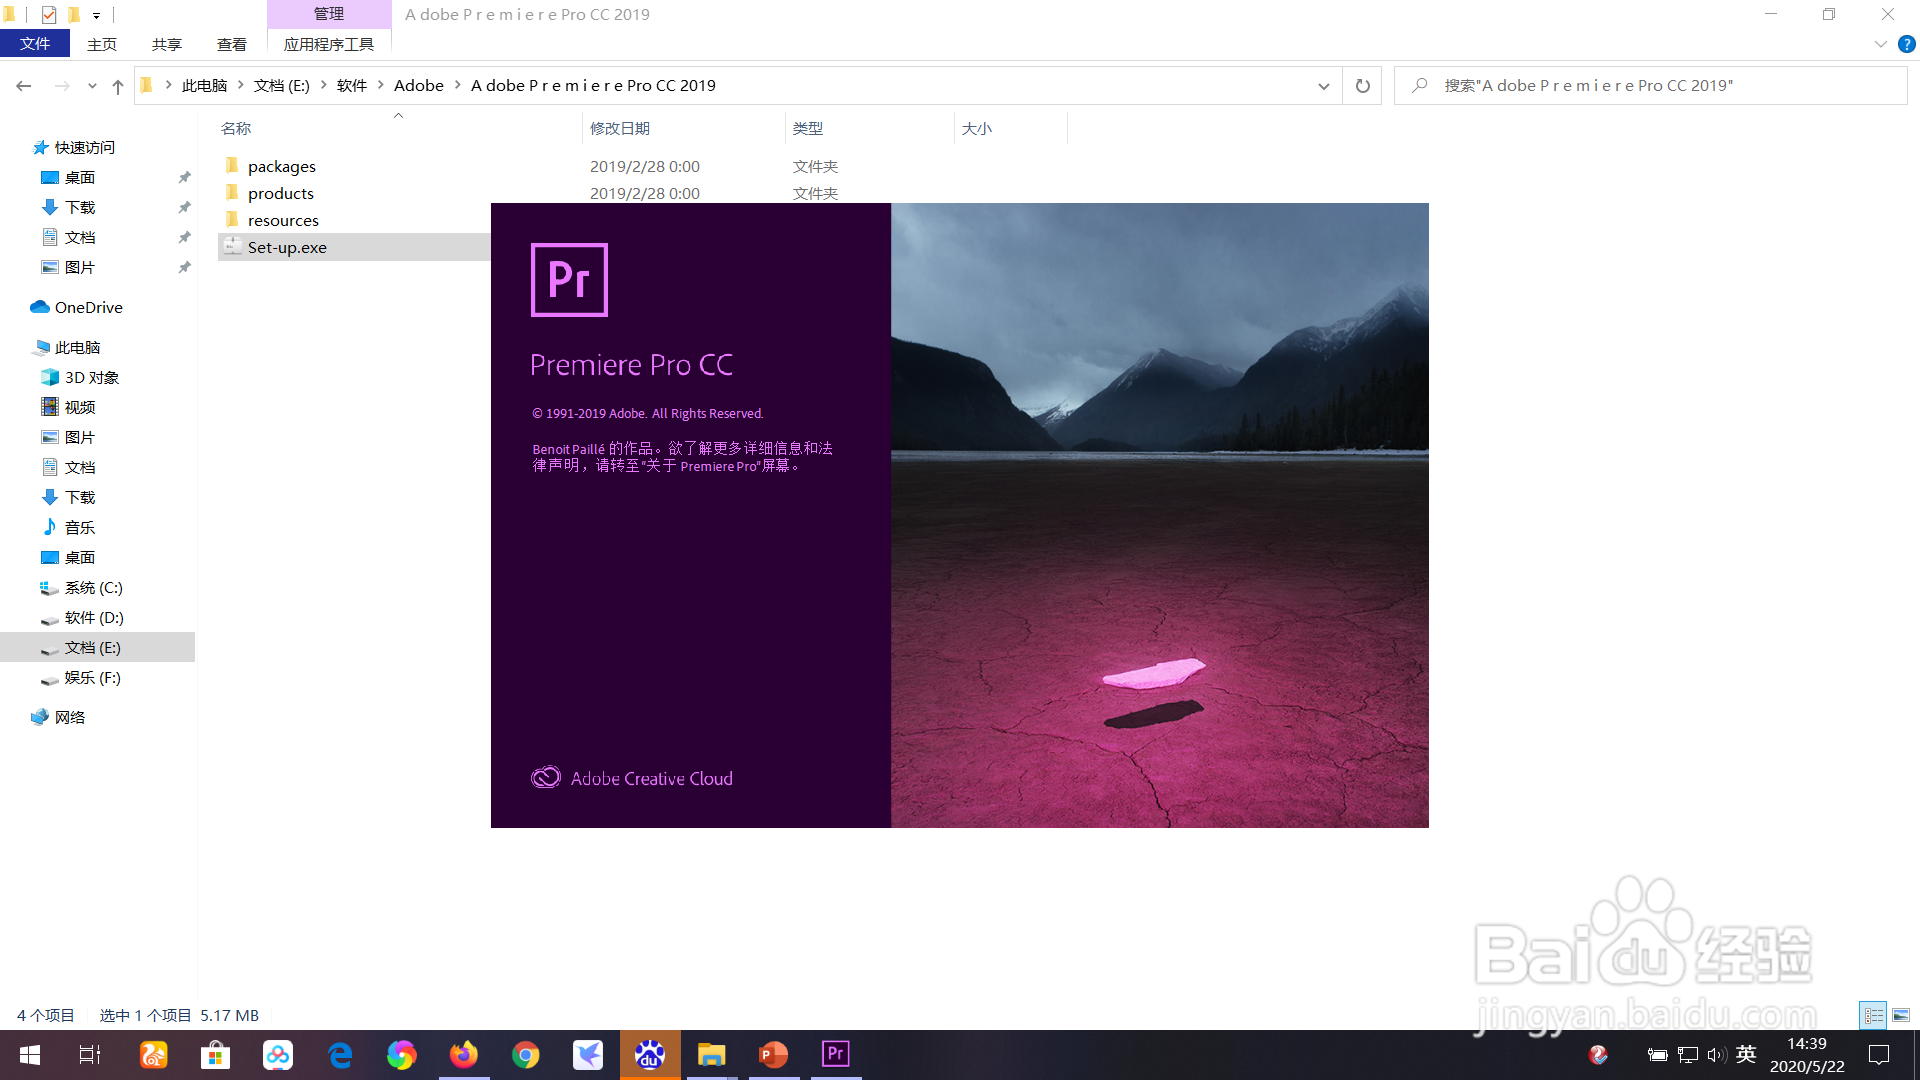Viewport: 1920px width, 1080px height.
Task: Unpin 图片 from Quick Access
Action: (x=184, y=267)
